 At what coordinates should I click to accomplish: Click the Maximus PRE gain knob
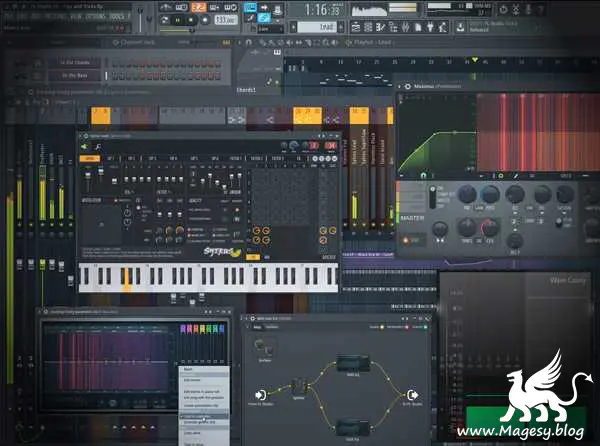point(467,194)
